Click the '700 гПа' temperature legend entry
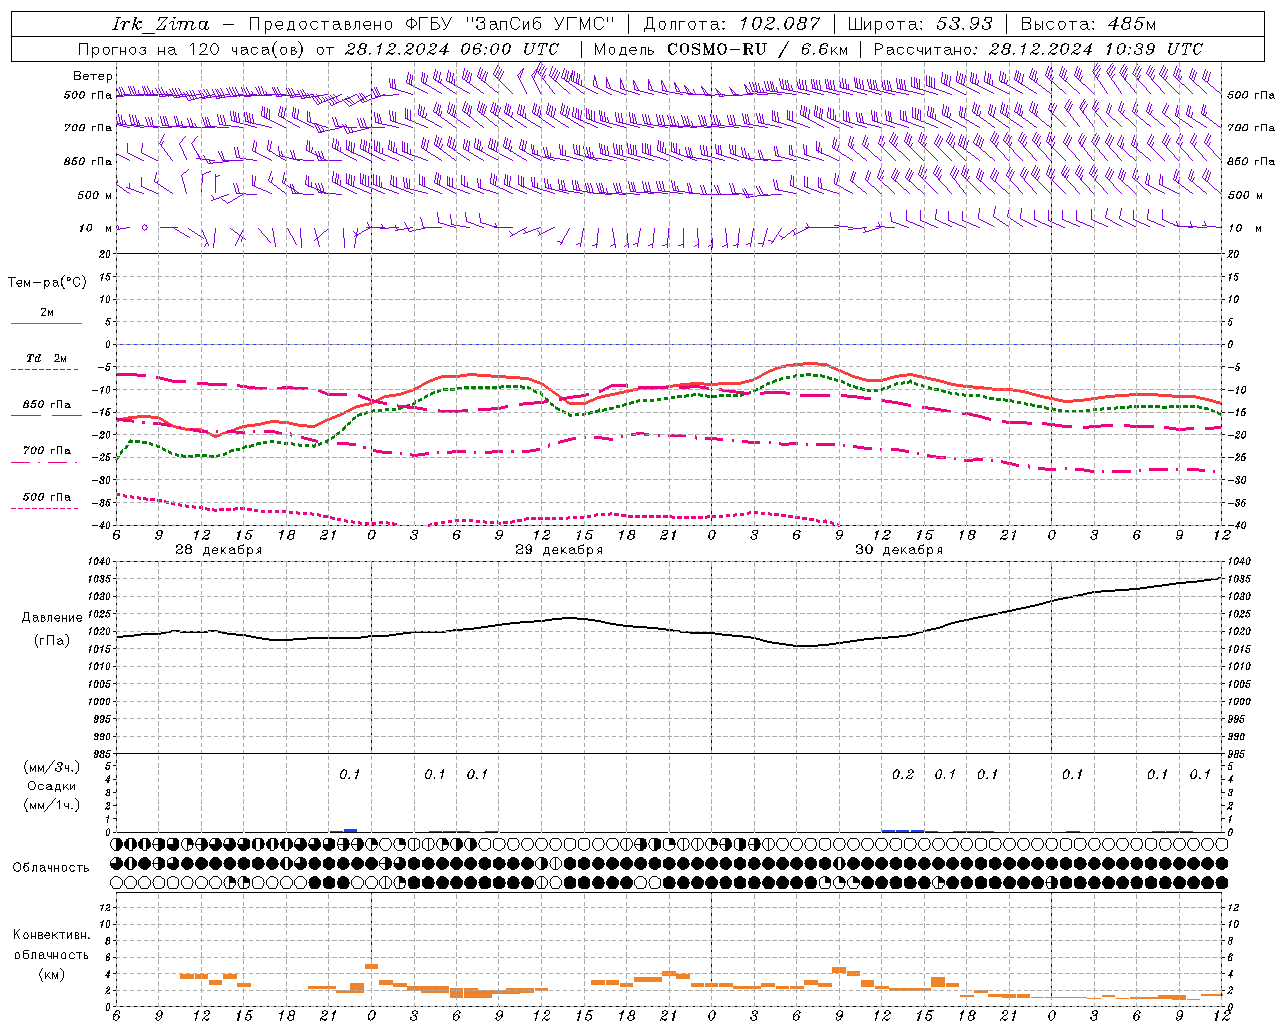This screenshot has height=1024, width=1280. click(x=46, y=451)
